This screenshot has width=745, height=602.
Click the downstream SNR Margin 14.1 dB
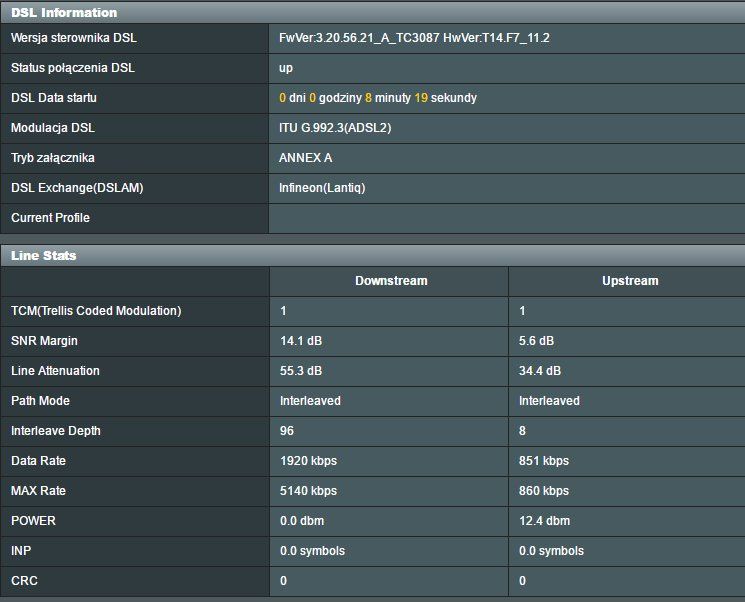pyautogui.click(x=301, y=341)
